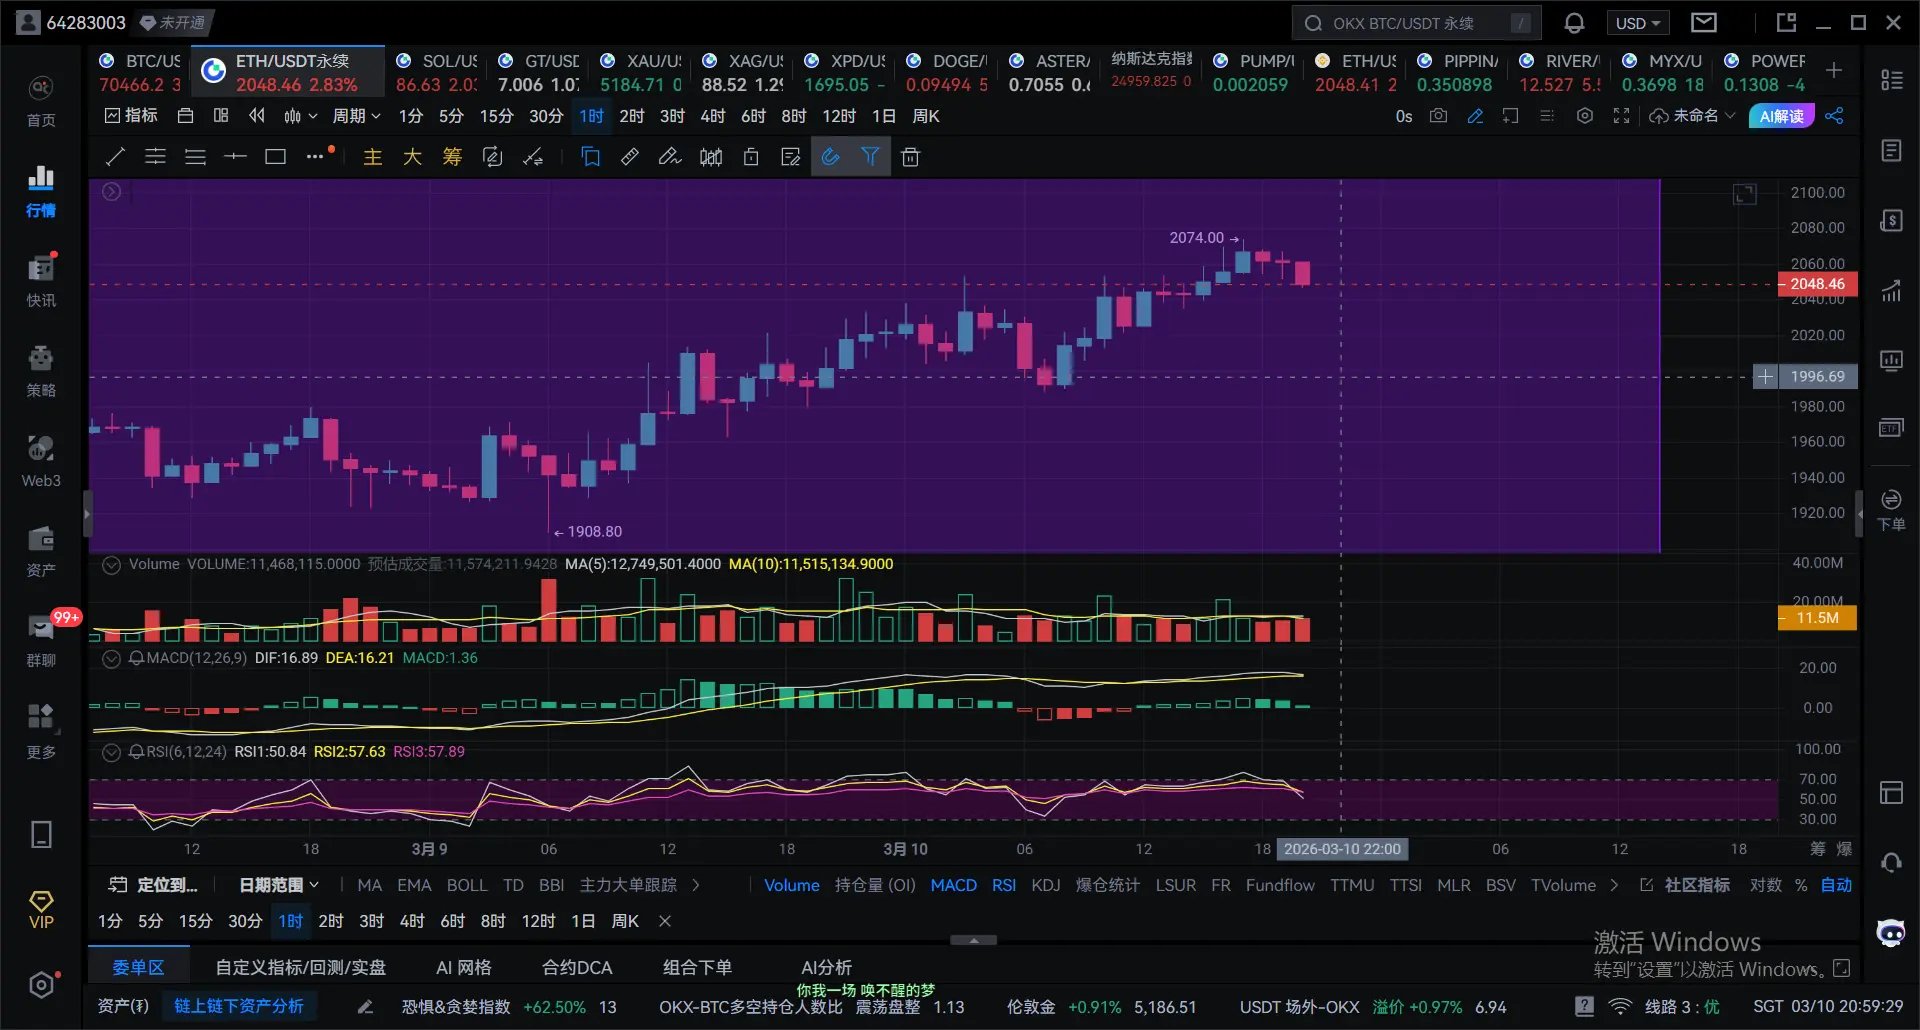The width and height of the screenshot is (1920, 1030).
Task: Open the 首页 home sidebar icon
Action: [x=41, y=102]
